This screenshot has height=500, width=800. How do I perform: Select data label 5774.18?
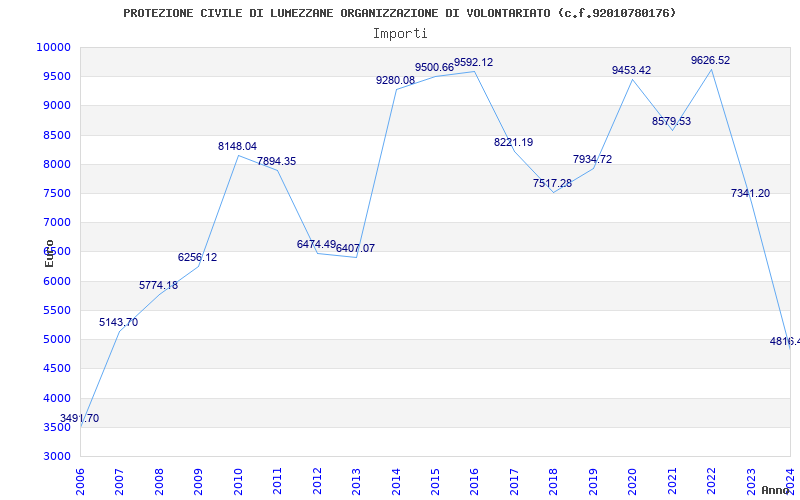point(159,286)
